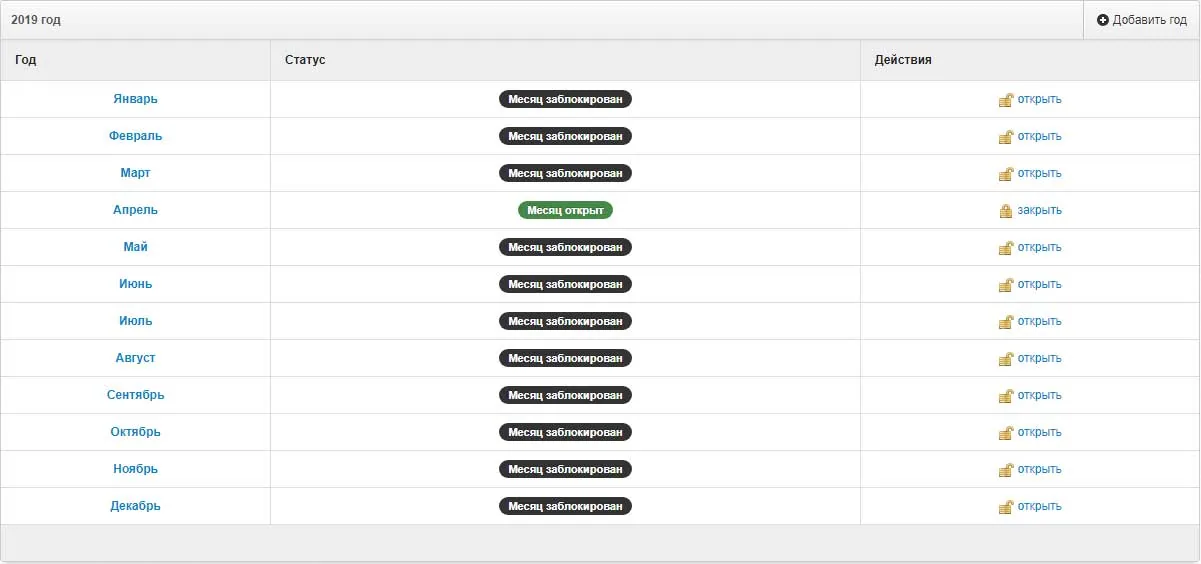Click the Месяц заблокирован badge in Ноябрь row
The width and height of the screenshot is (1201, 564).
pos(565,469)
